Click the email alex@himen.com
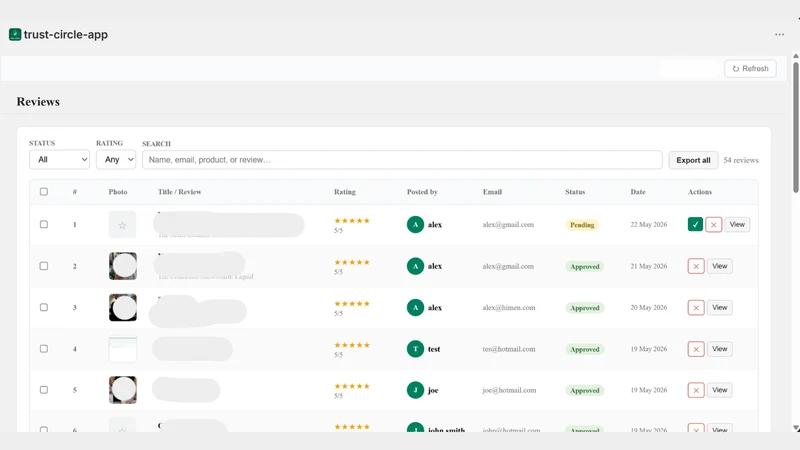Viewport: 800px width, 450px height. (509, 308)
